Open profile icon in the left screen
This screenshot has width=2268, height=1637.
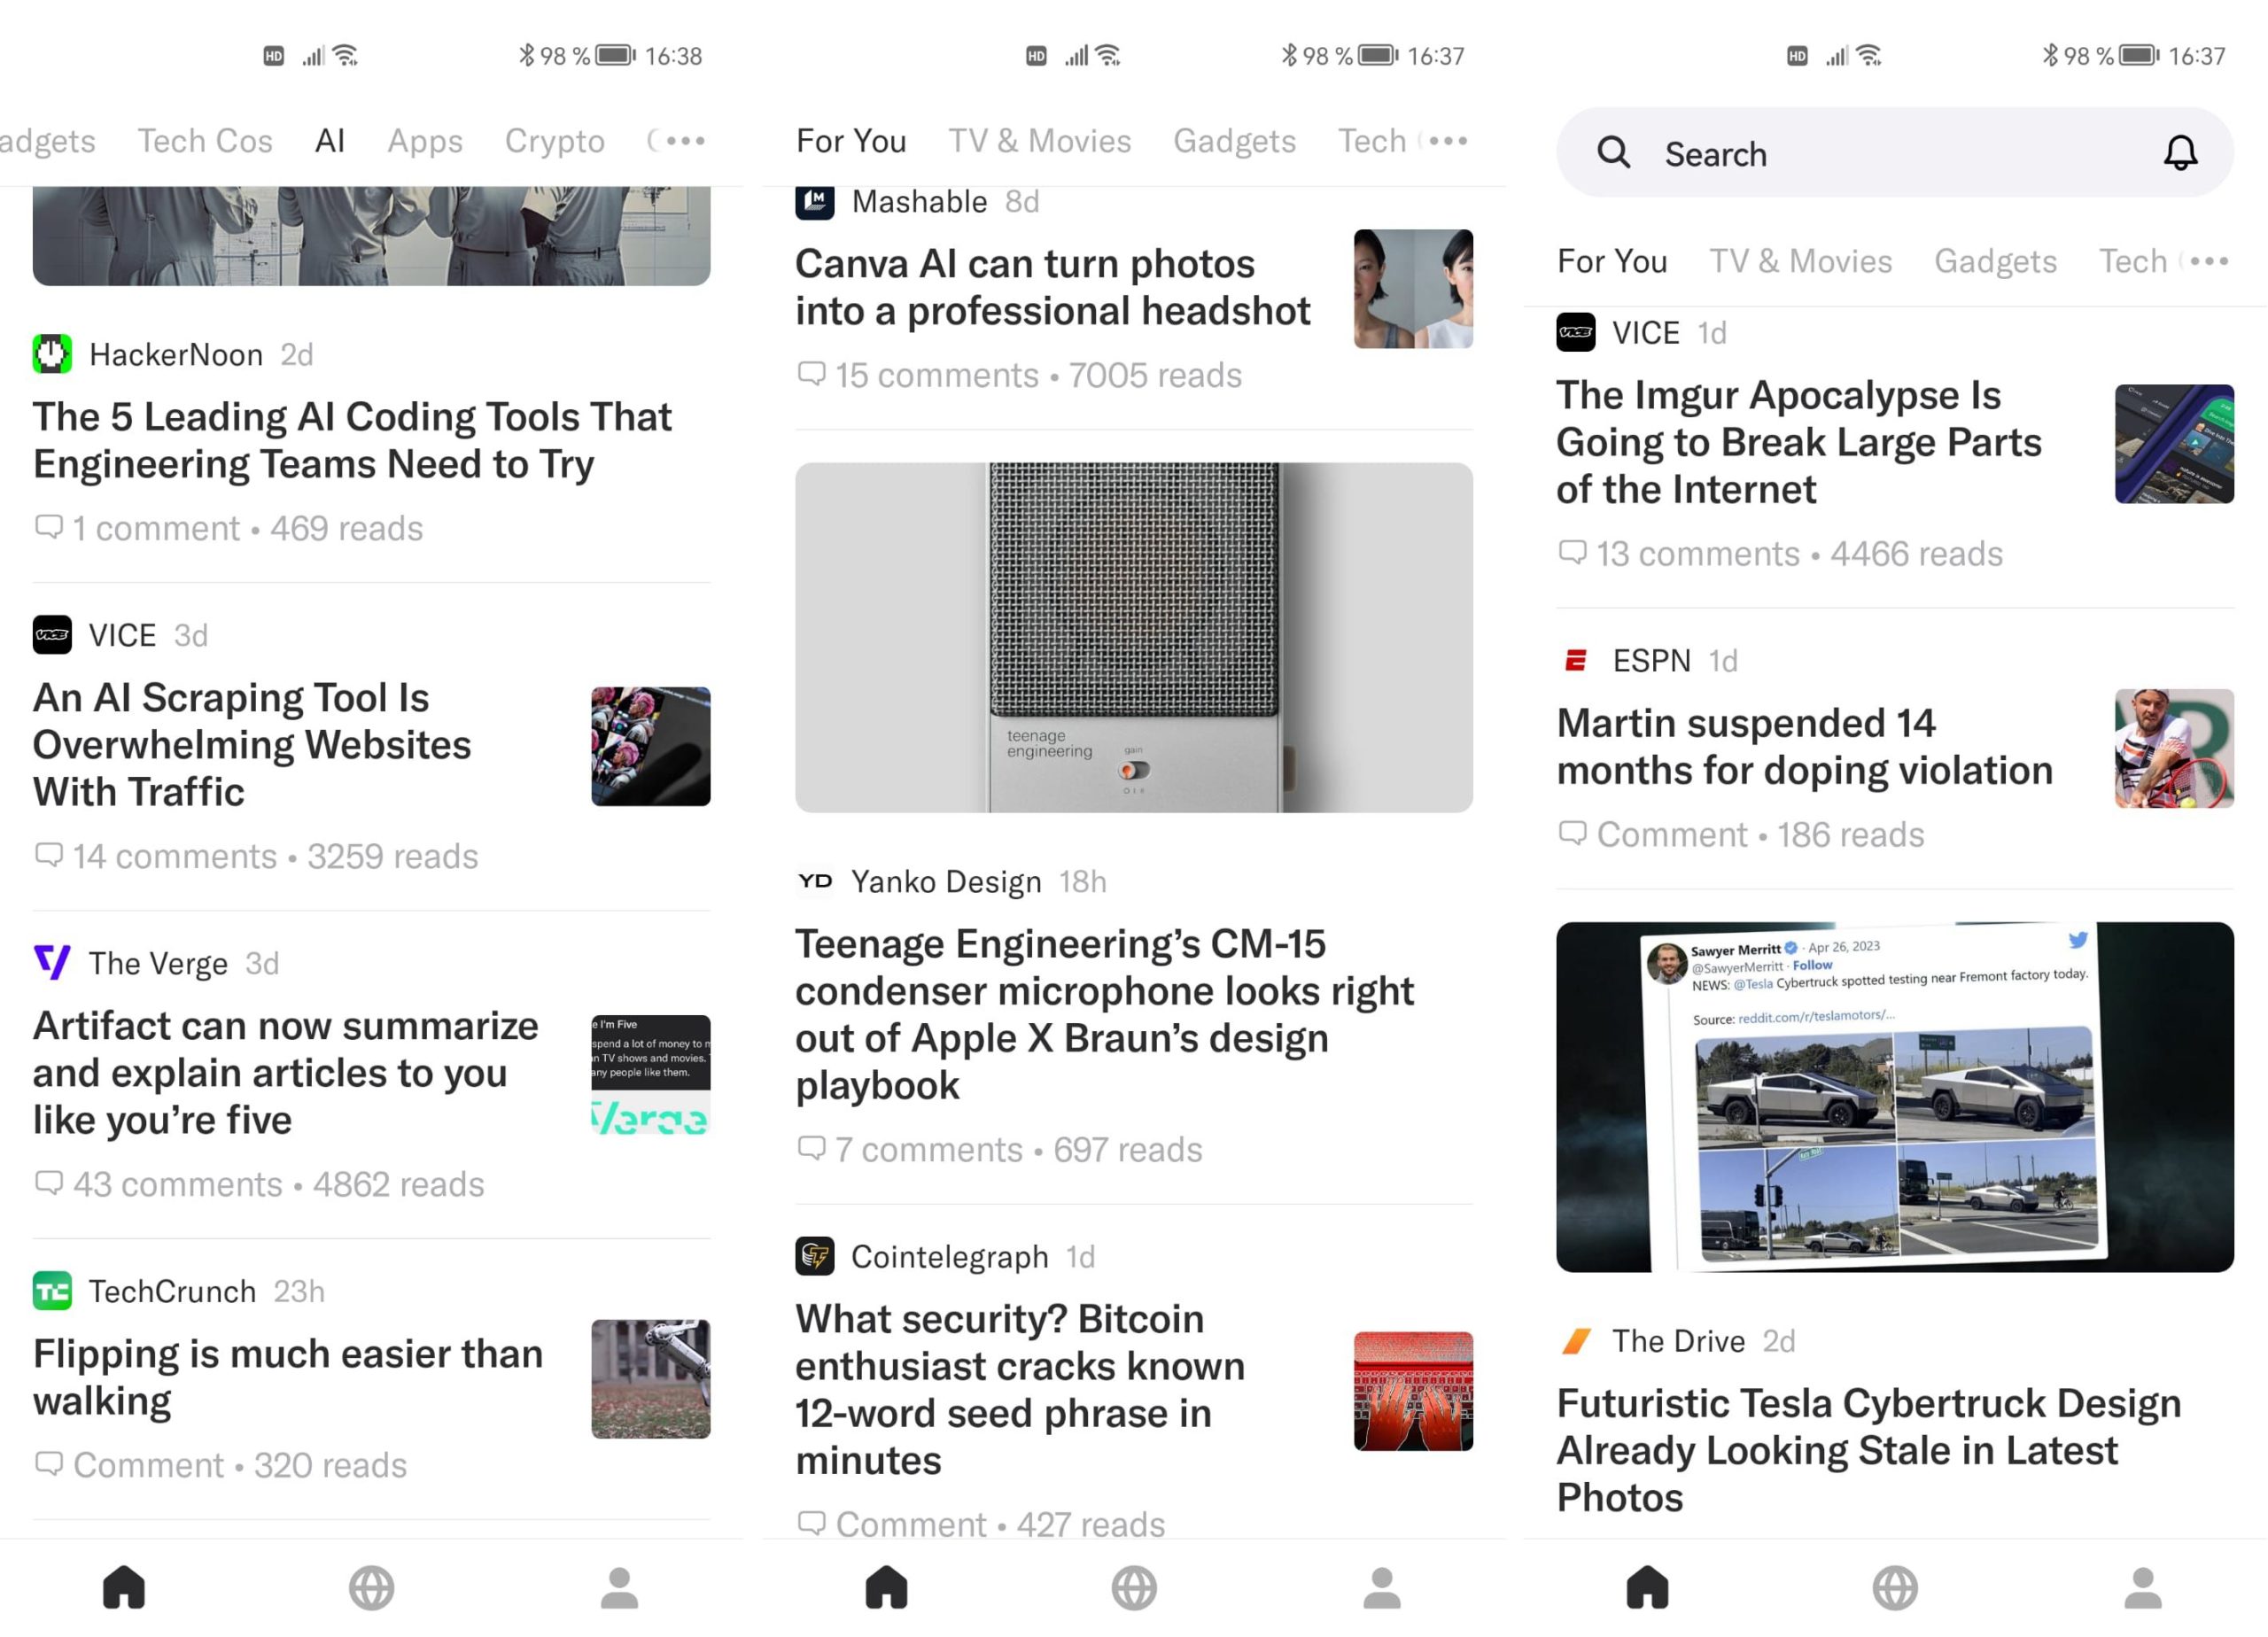click(619, 1587)
